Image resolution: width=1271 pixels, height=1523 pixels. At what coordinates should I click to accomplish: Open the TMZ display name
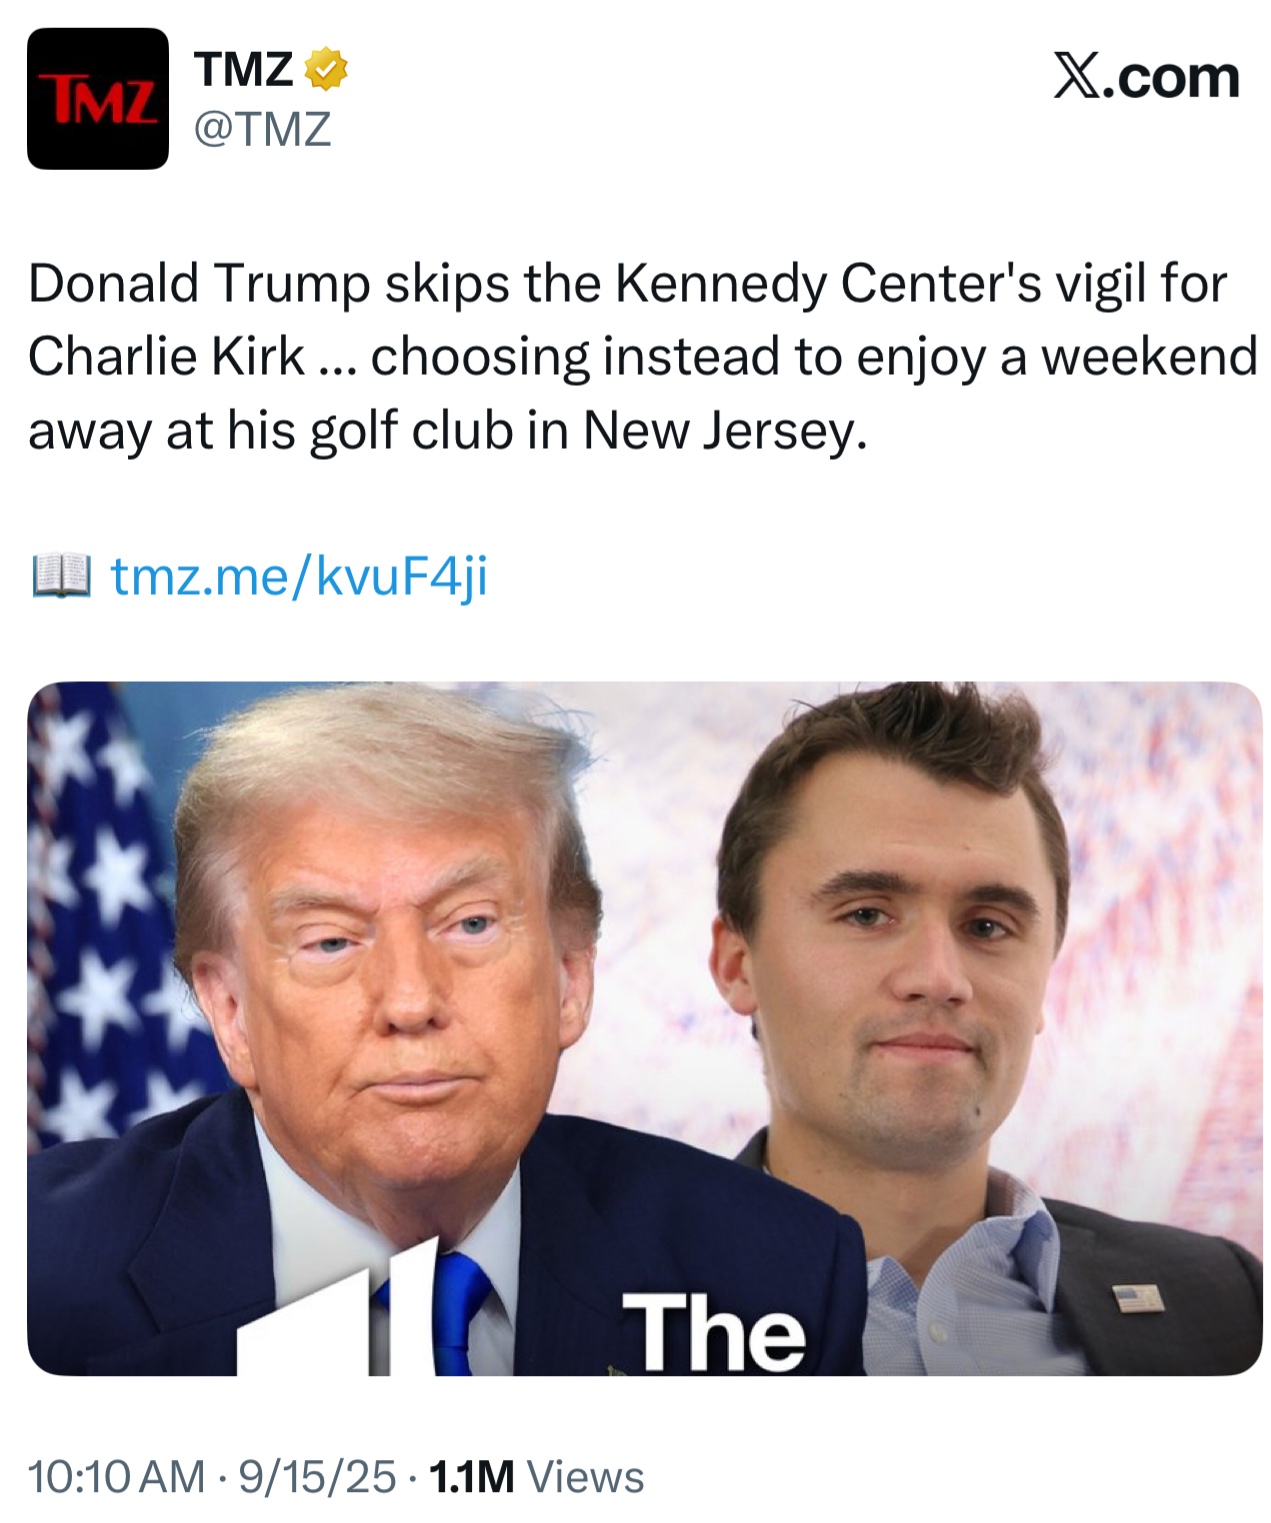click(x=244, y=70)
